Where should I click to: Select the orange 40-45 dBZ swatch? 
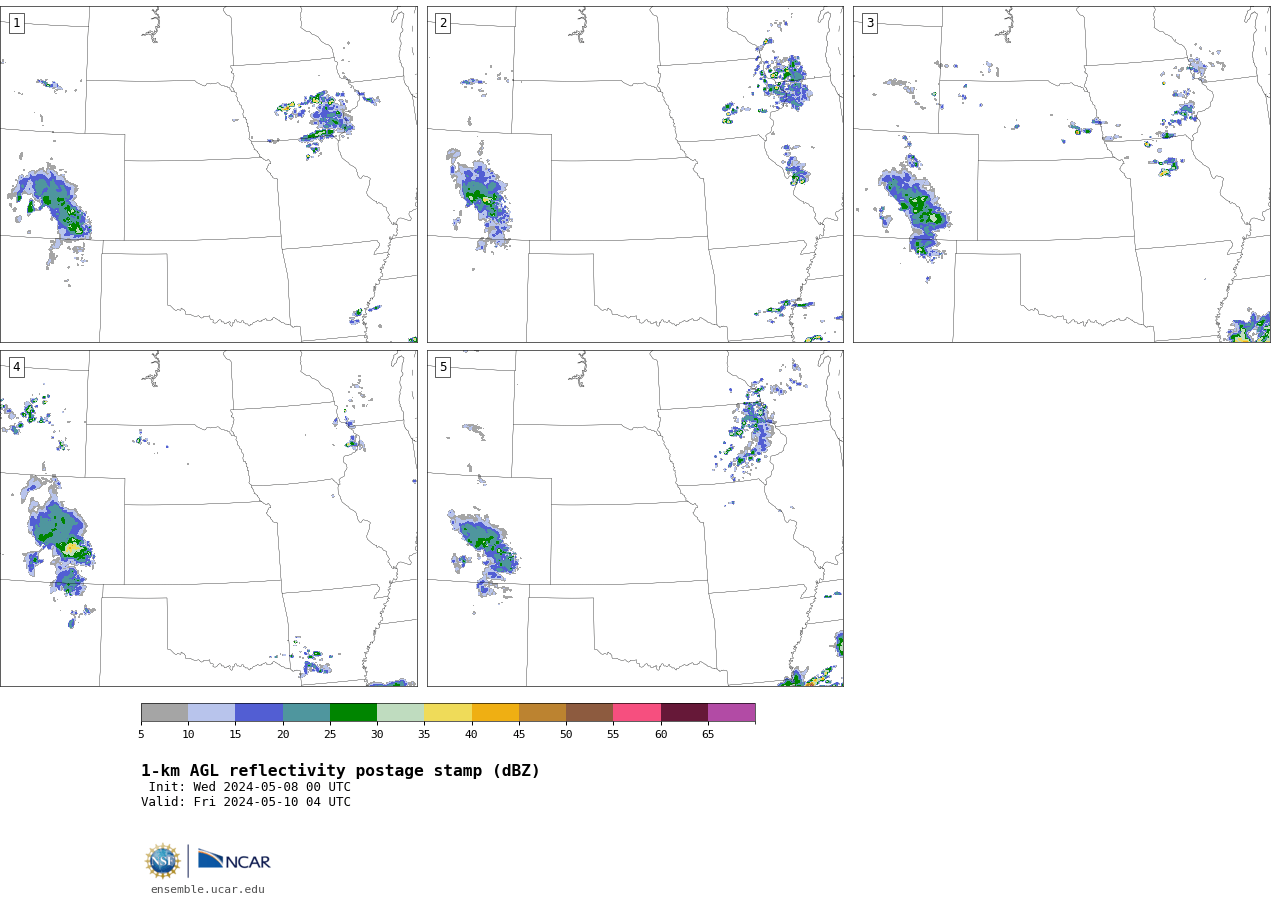click(x=495, y=712)
